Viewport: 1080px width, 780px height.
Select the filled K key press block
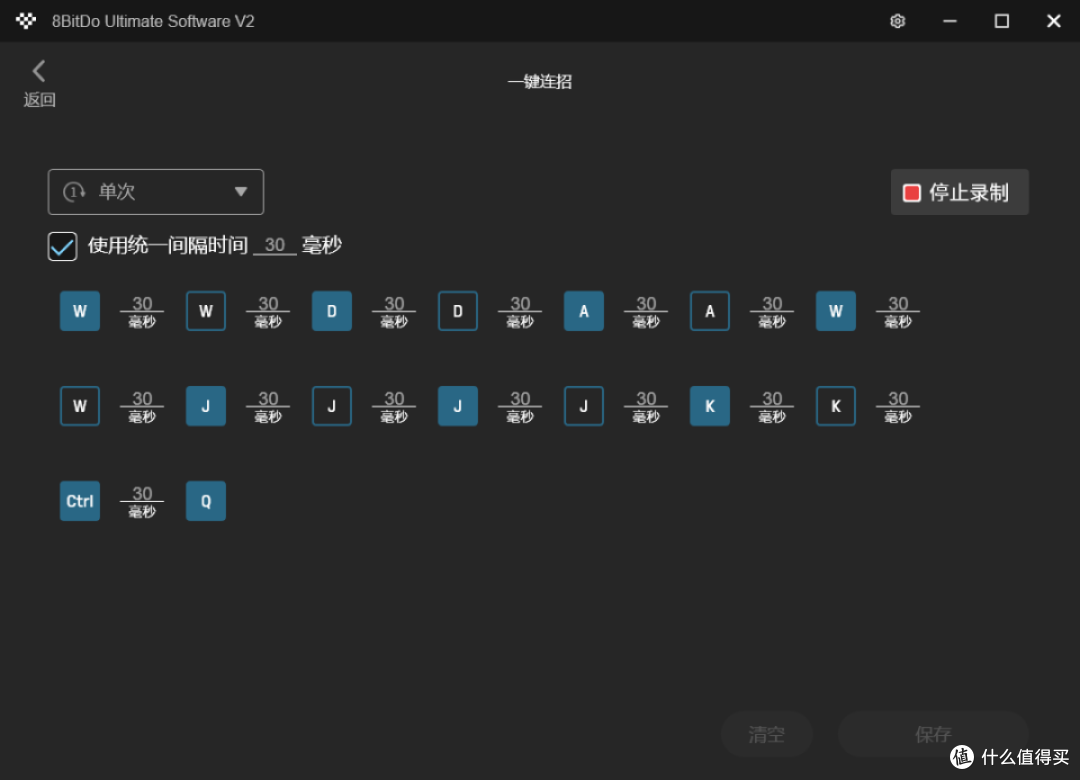coord(710,406)
